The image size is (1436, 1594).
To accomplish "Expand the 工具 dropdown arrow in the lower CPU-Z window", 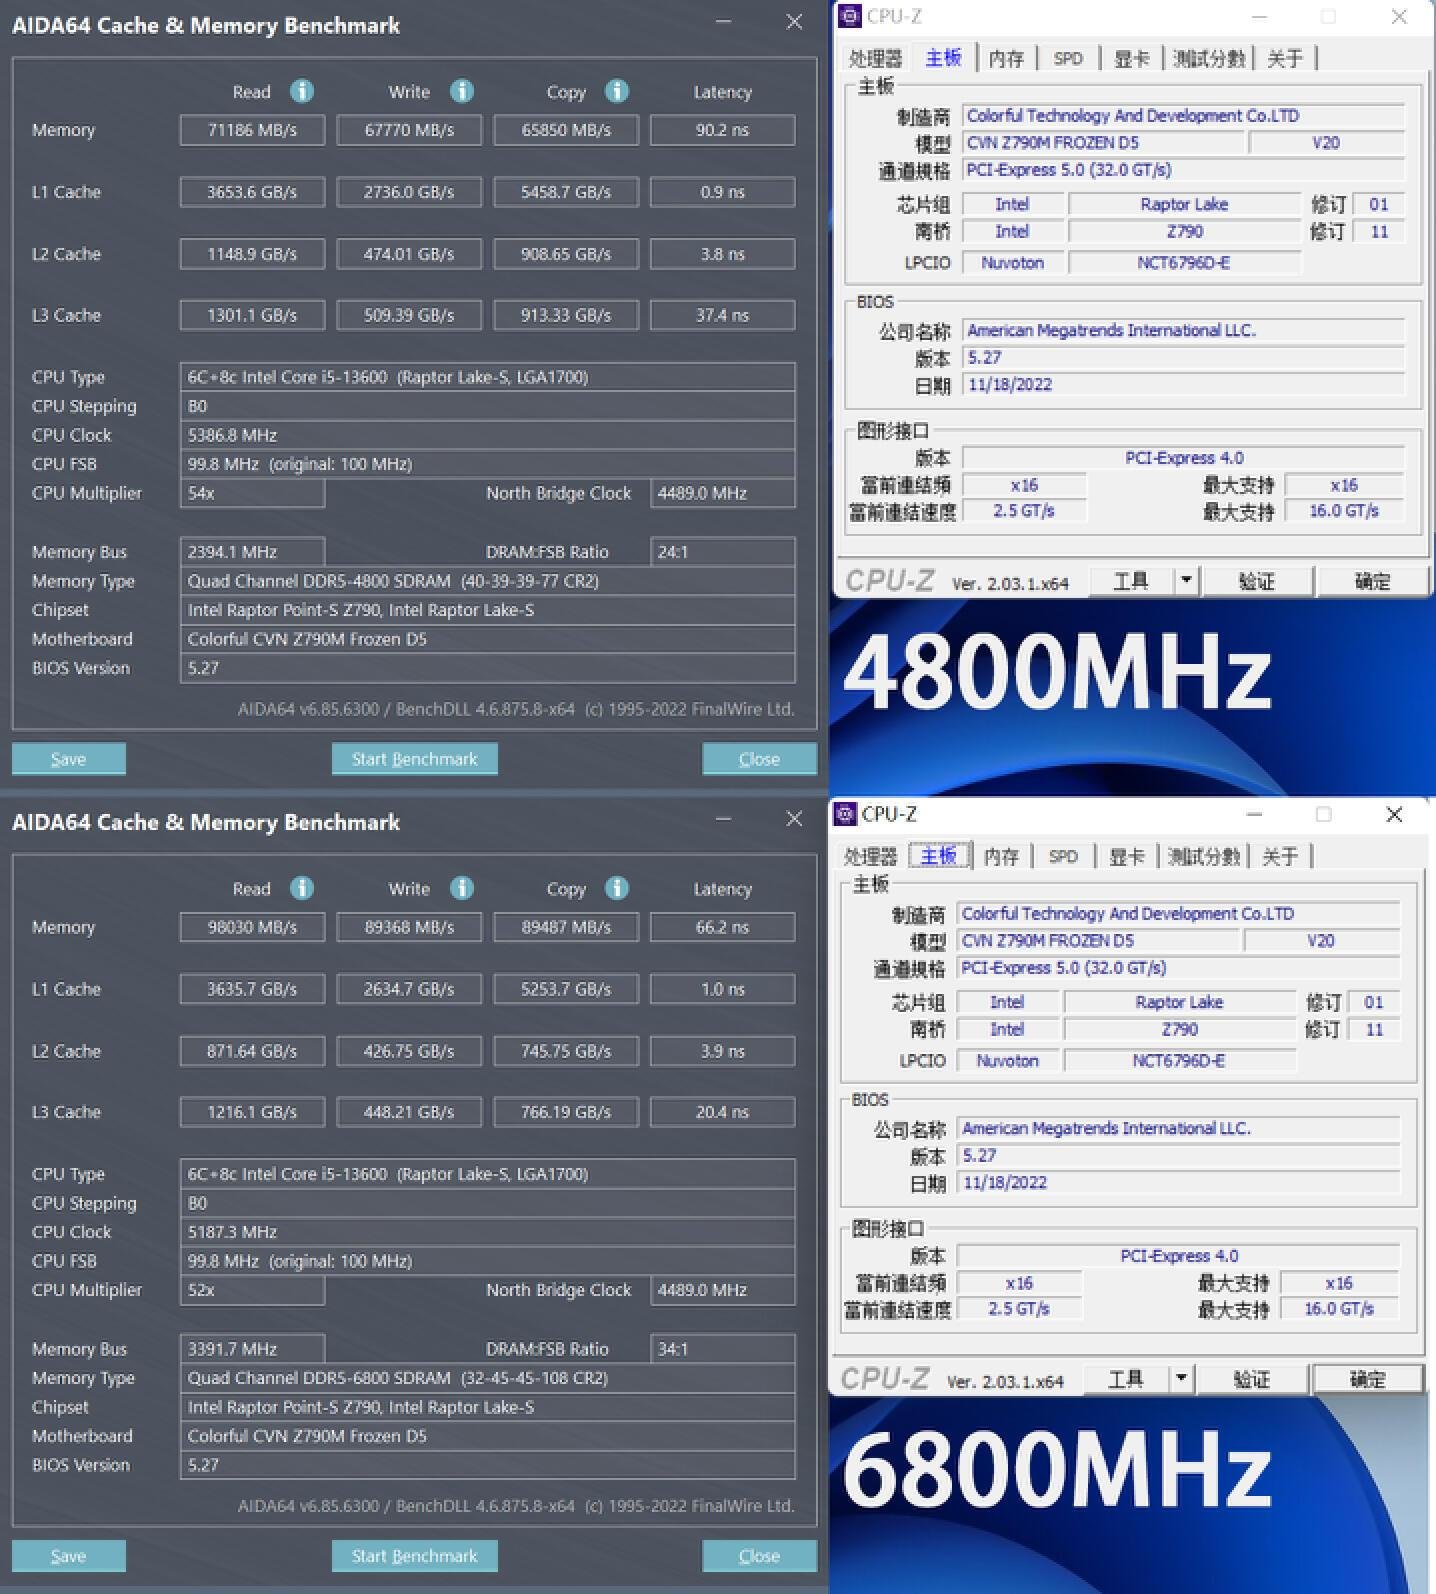I will click(1181, 1378).
